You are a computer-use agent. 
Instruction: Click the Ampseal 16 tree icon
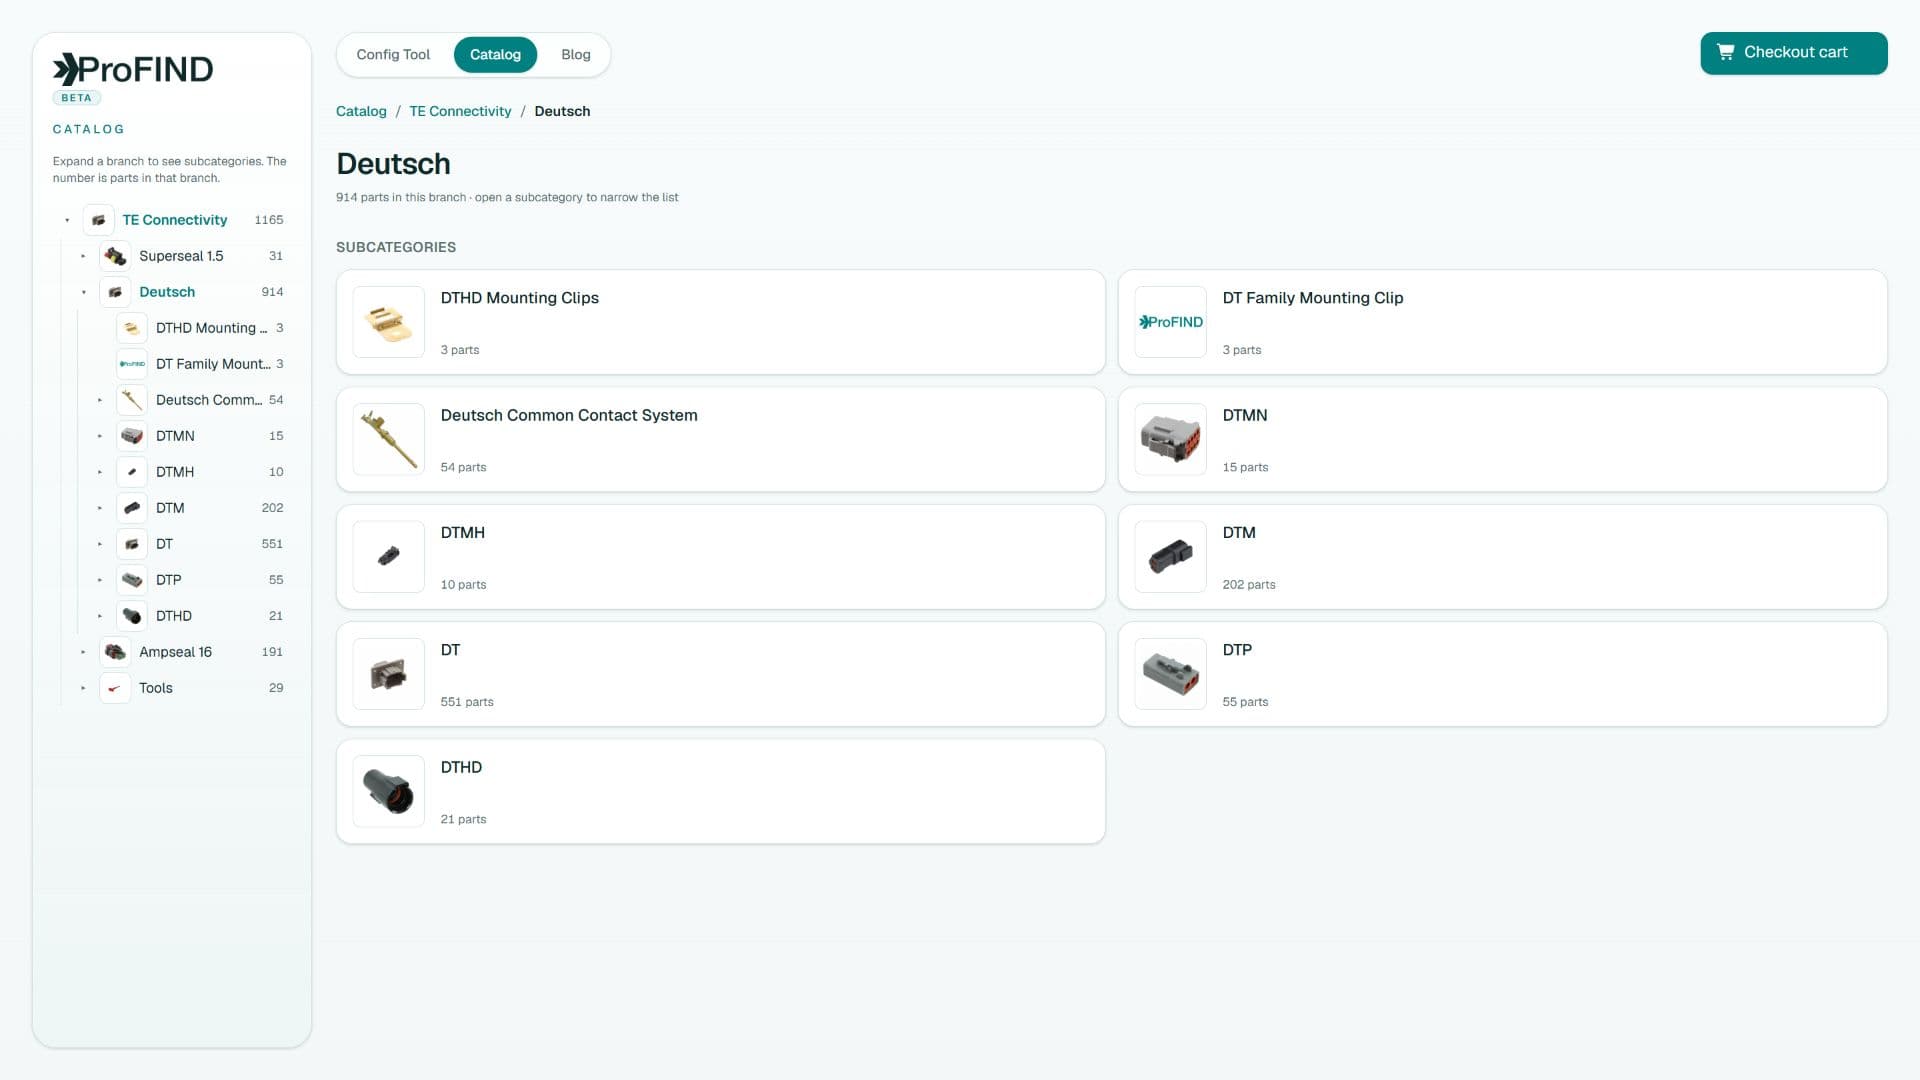115,652
